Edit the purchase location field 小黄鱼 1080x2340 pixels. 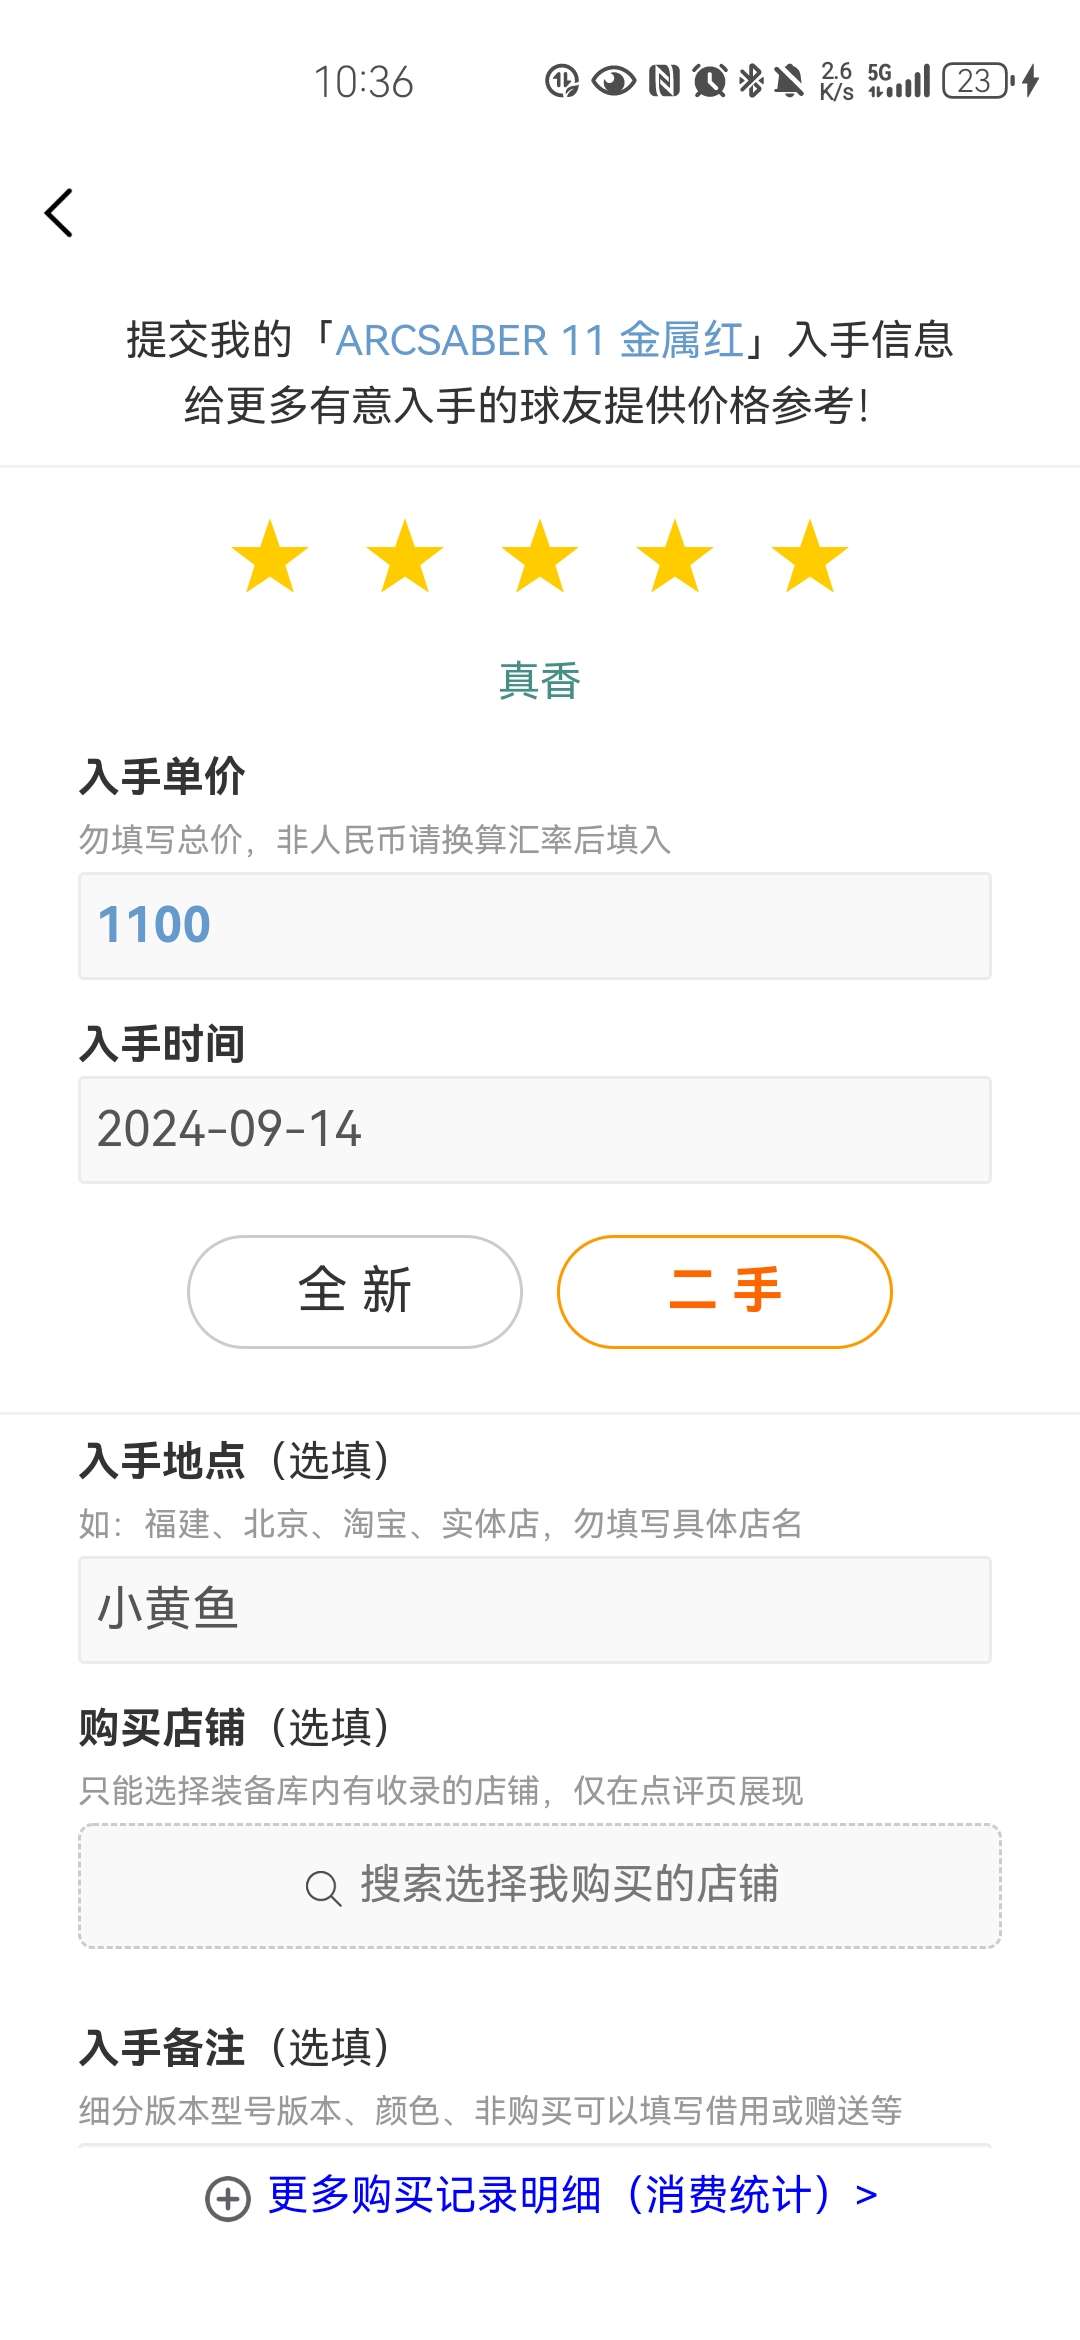[535, 1610]
